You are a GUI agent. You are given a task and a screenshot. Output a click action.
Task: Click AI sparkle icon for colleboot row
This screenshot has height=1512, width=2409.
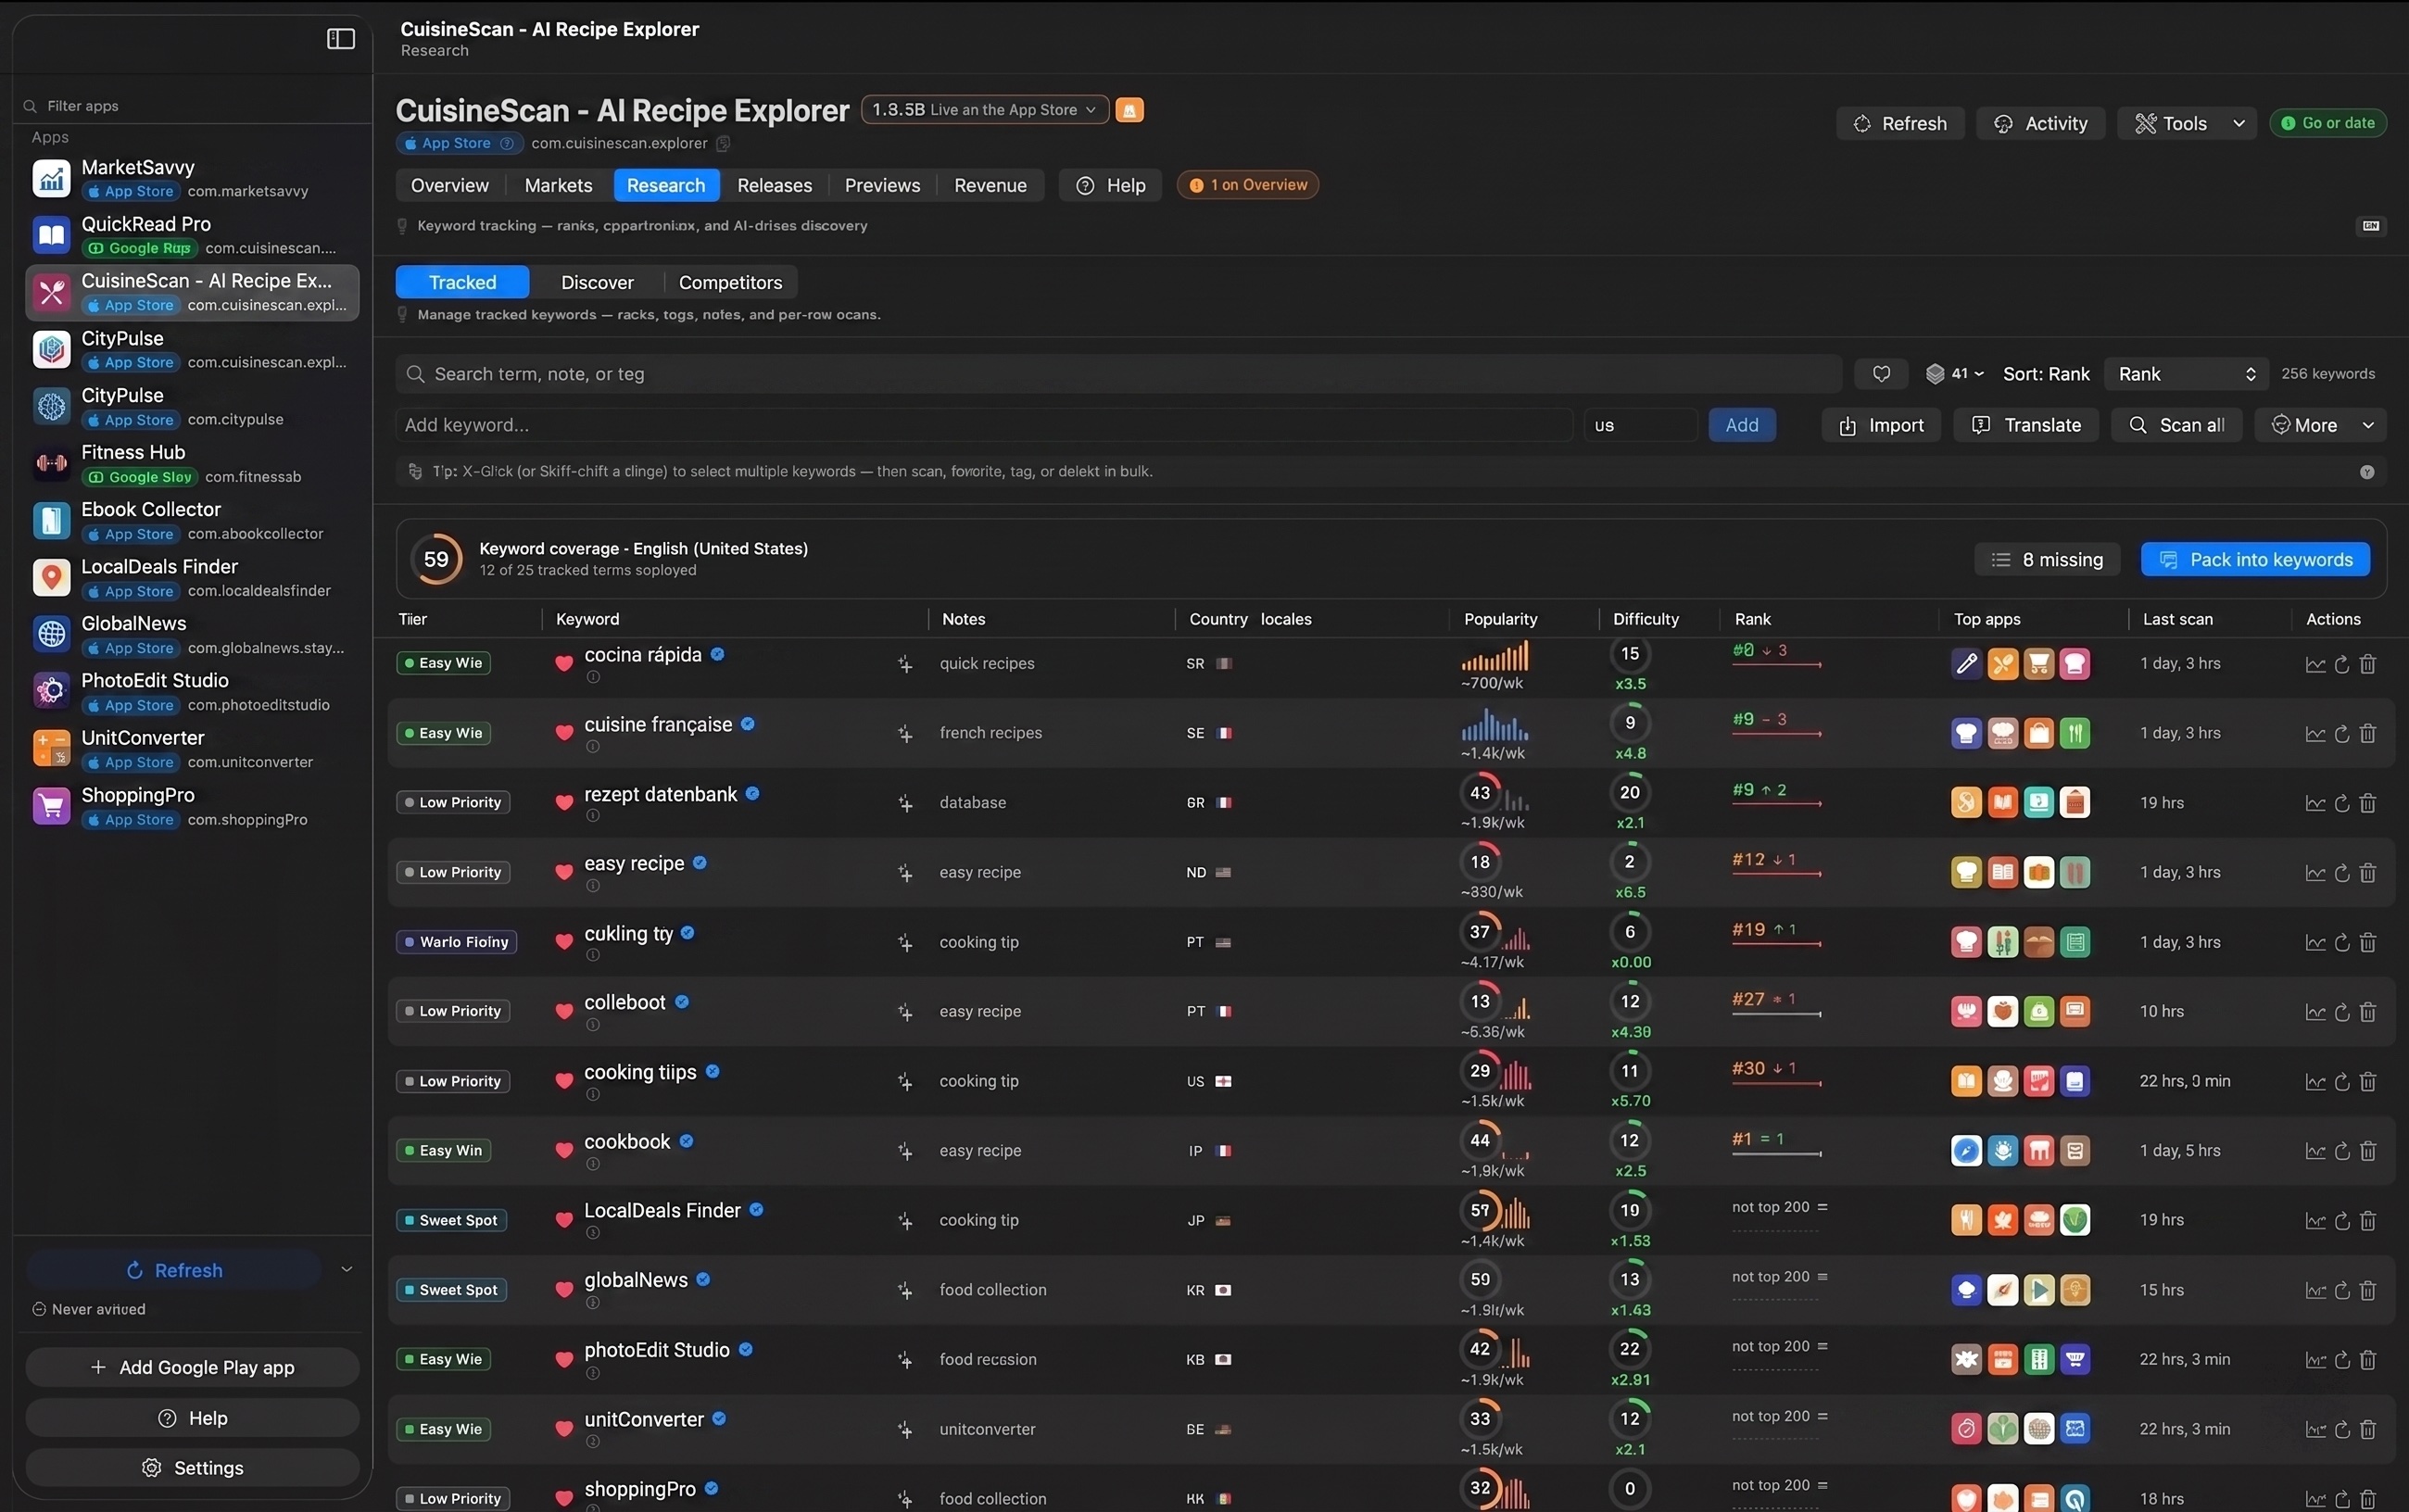[905, 1012]
